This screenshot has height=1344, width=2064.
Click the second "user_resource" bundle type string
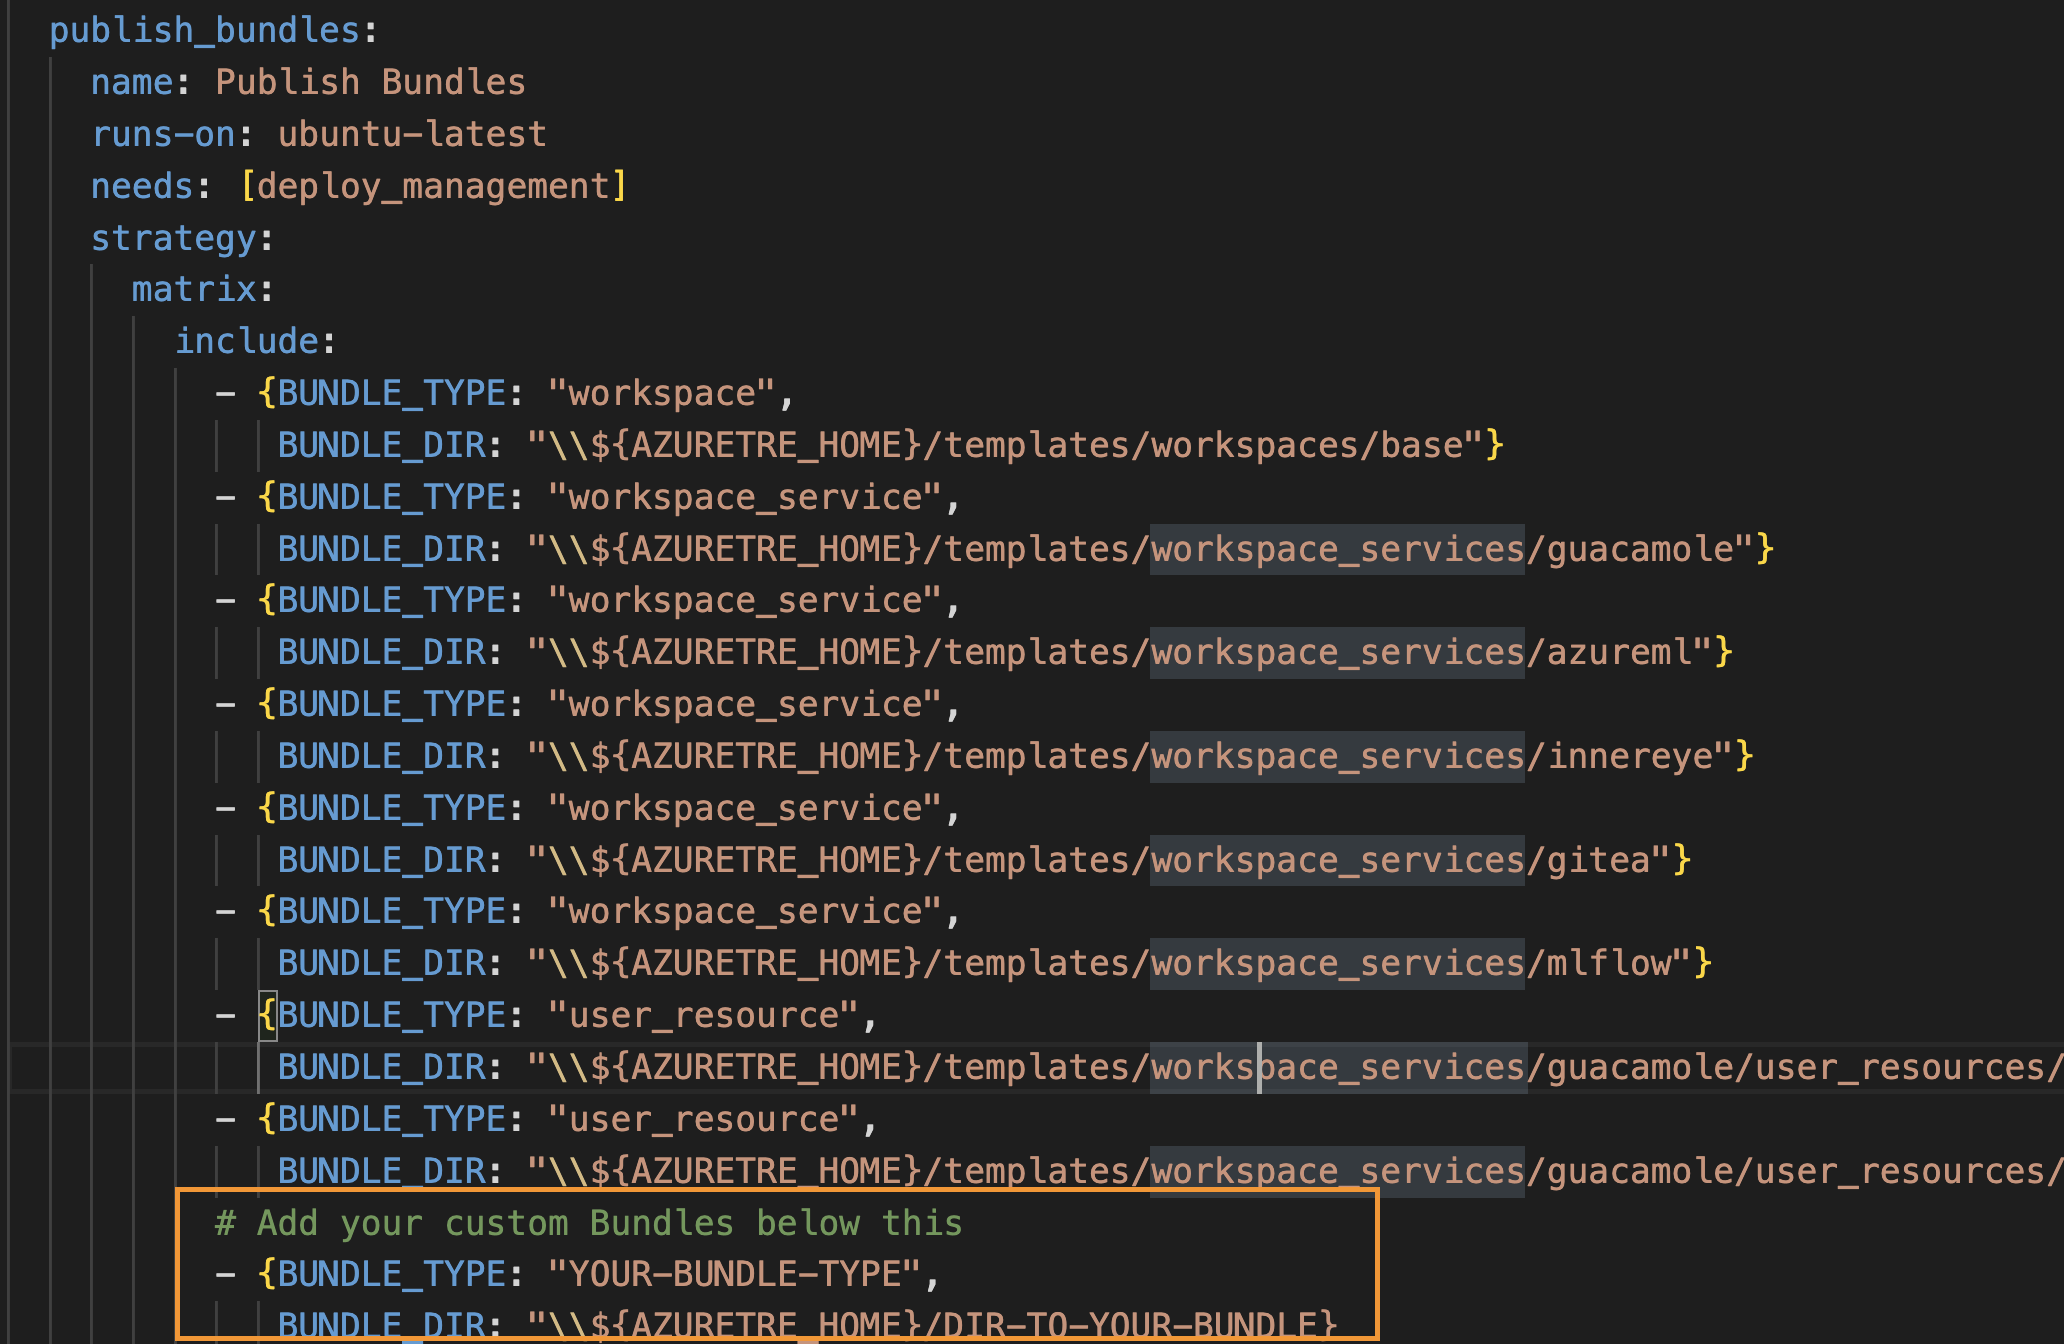click(703, 1119)
